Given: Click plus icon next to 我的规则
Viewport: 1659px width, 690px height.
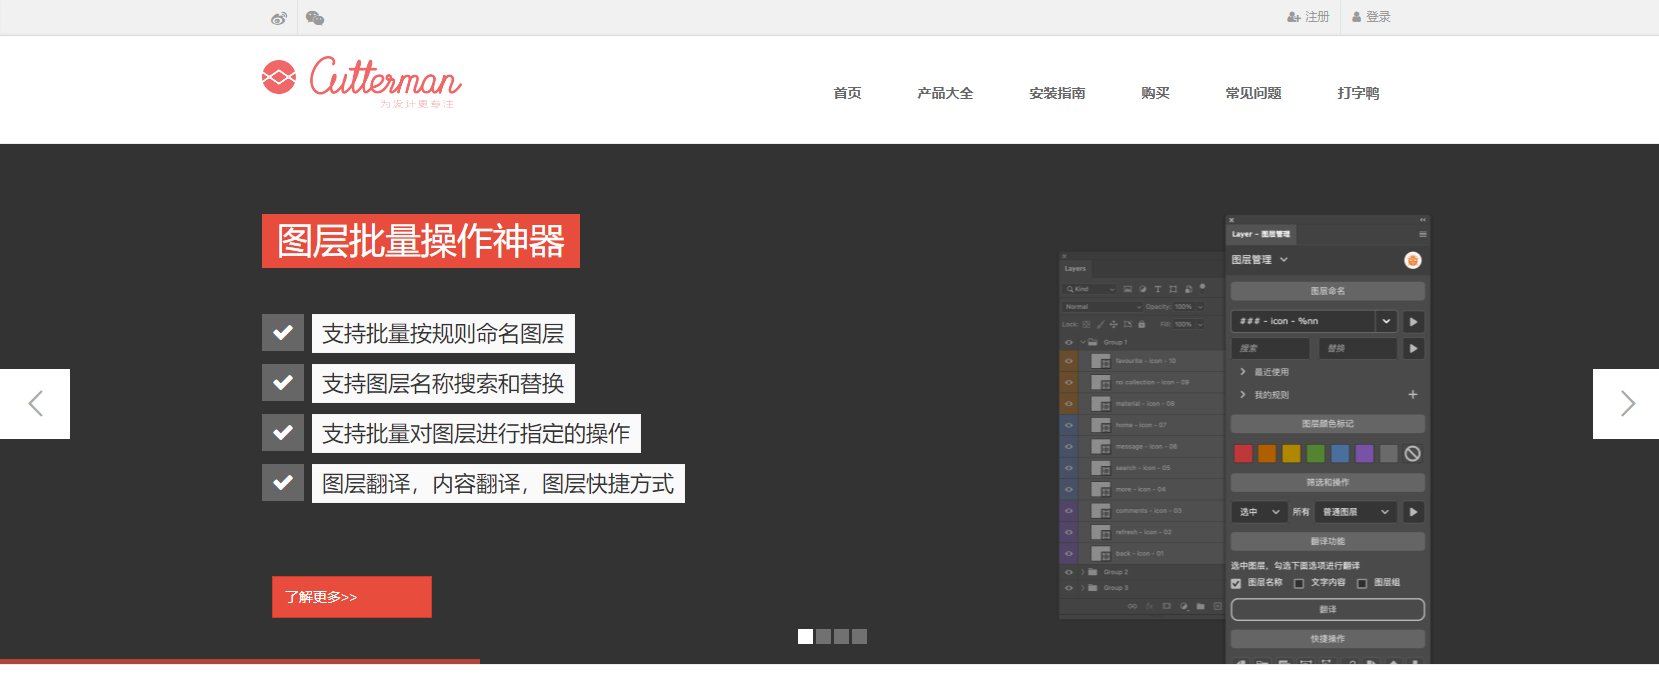Looking at the screenshot, I should click(1412, 395).
